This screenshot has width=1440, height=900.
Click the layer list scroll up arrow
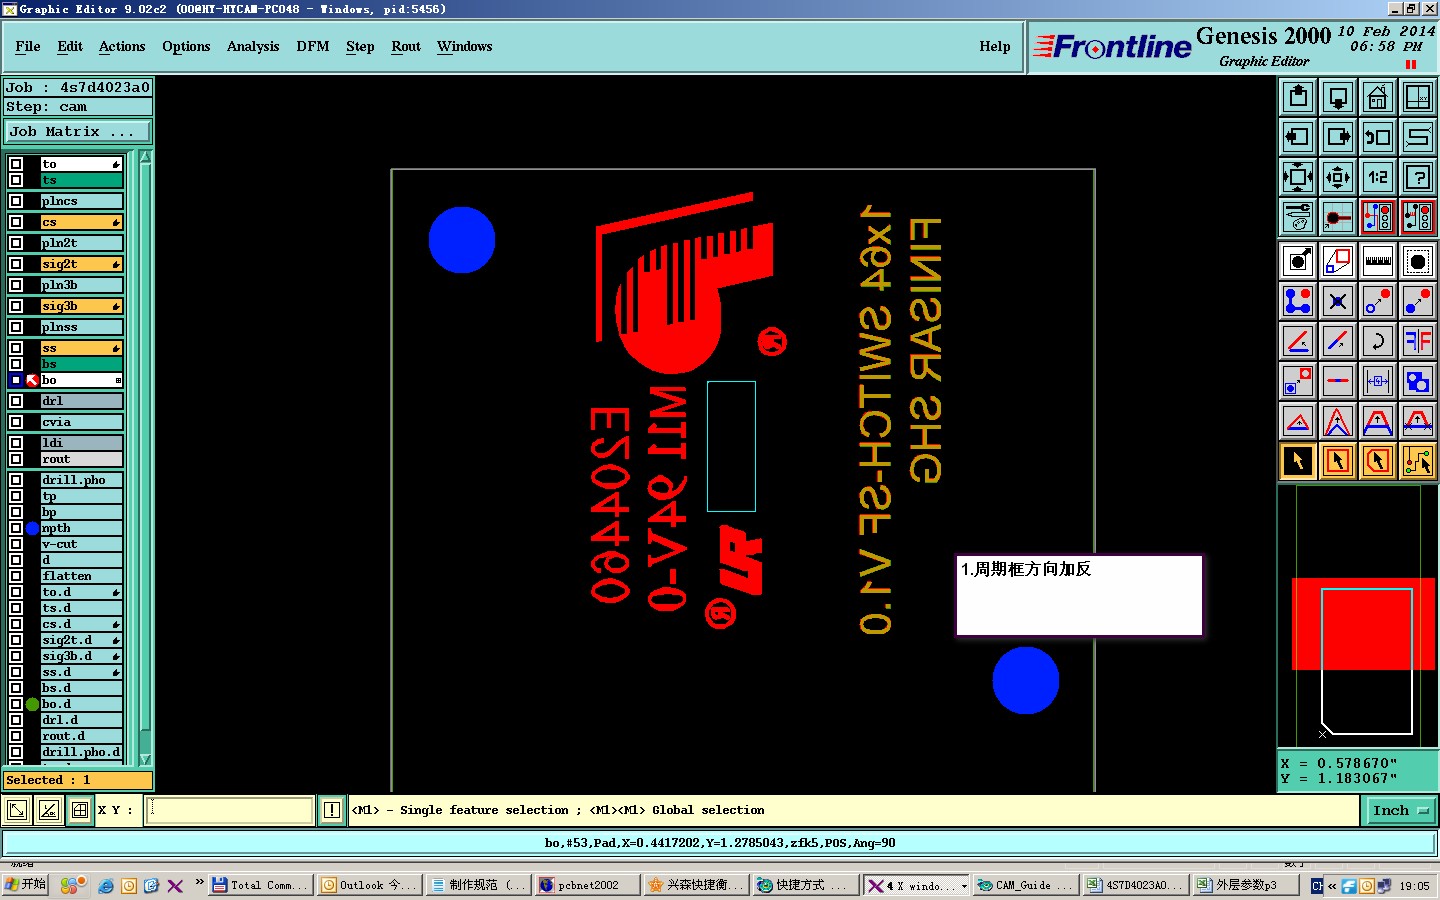(145, 157)
